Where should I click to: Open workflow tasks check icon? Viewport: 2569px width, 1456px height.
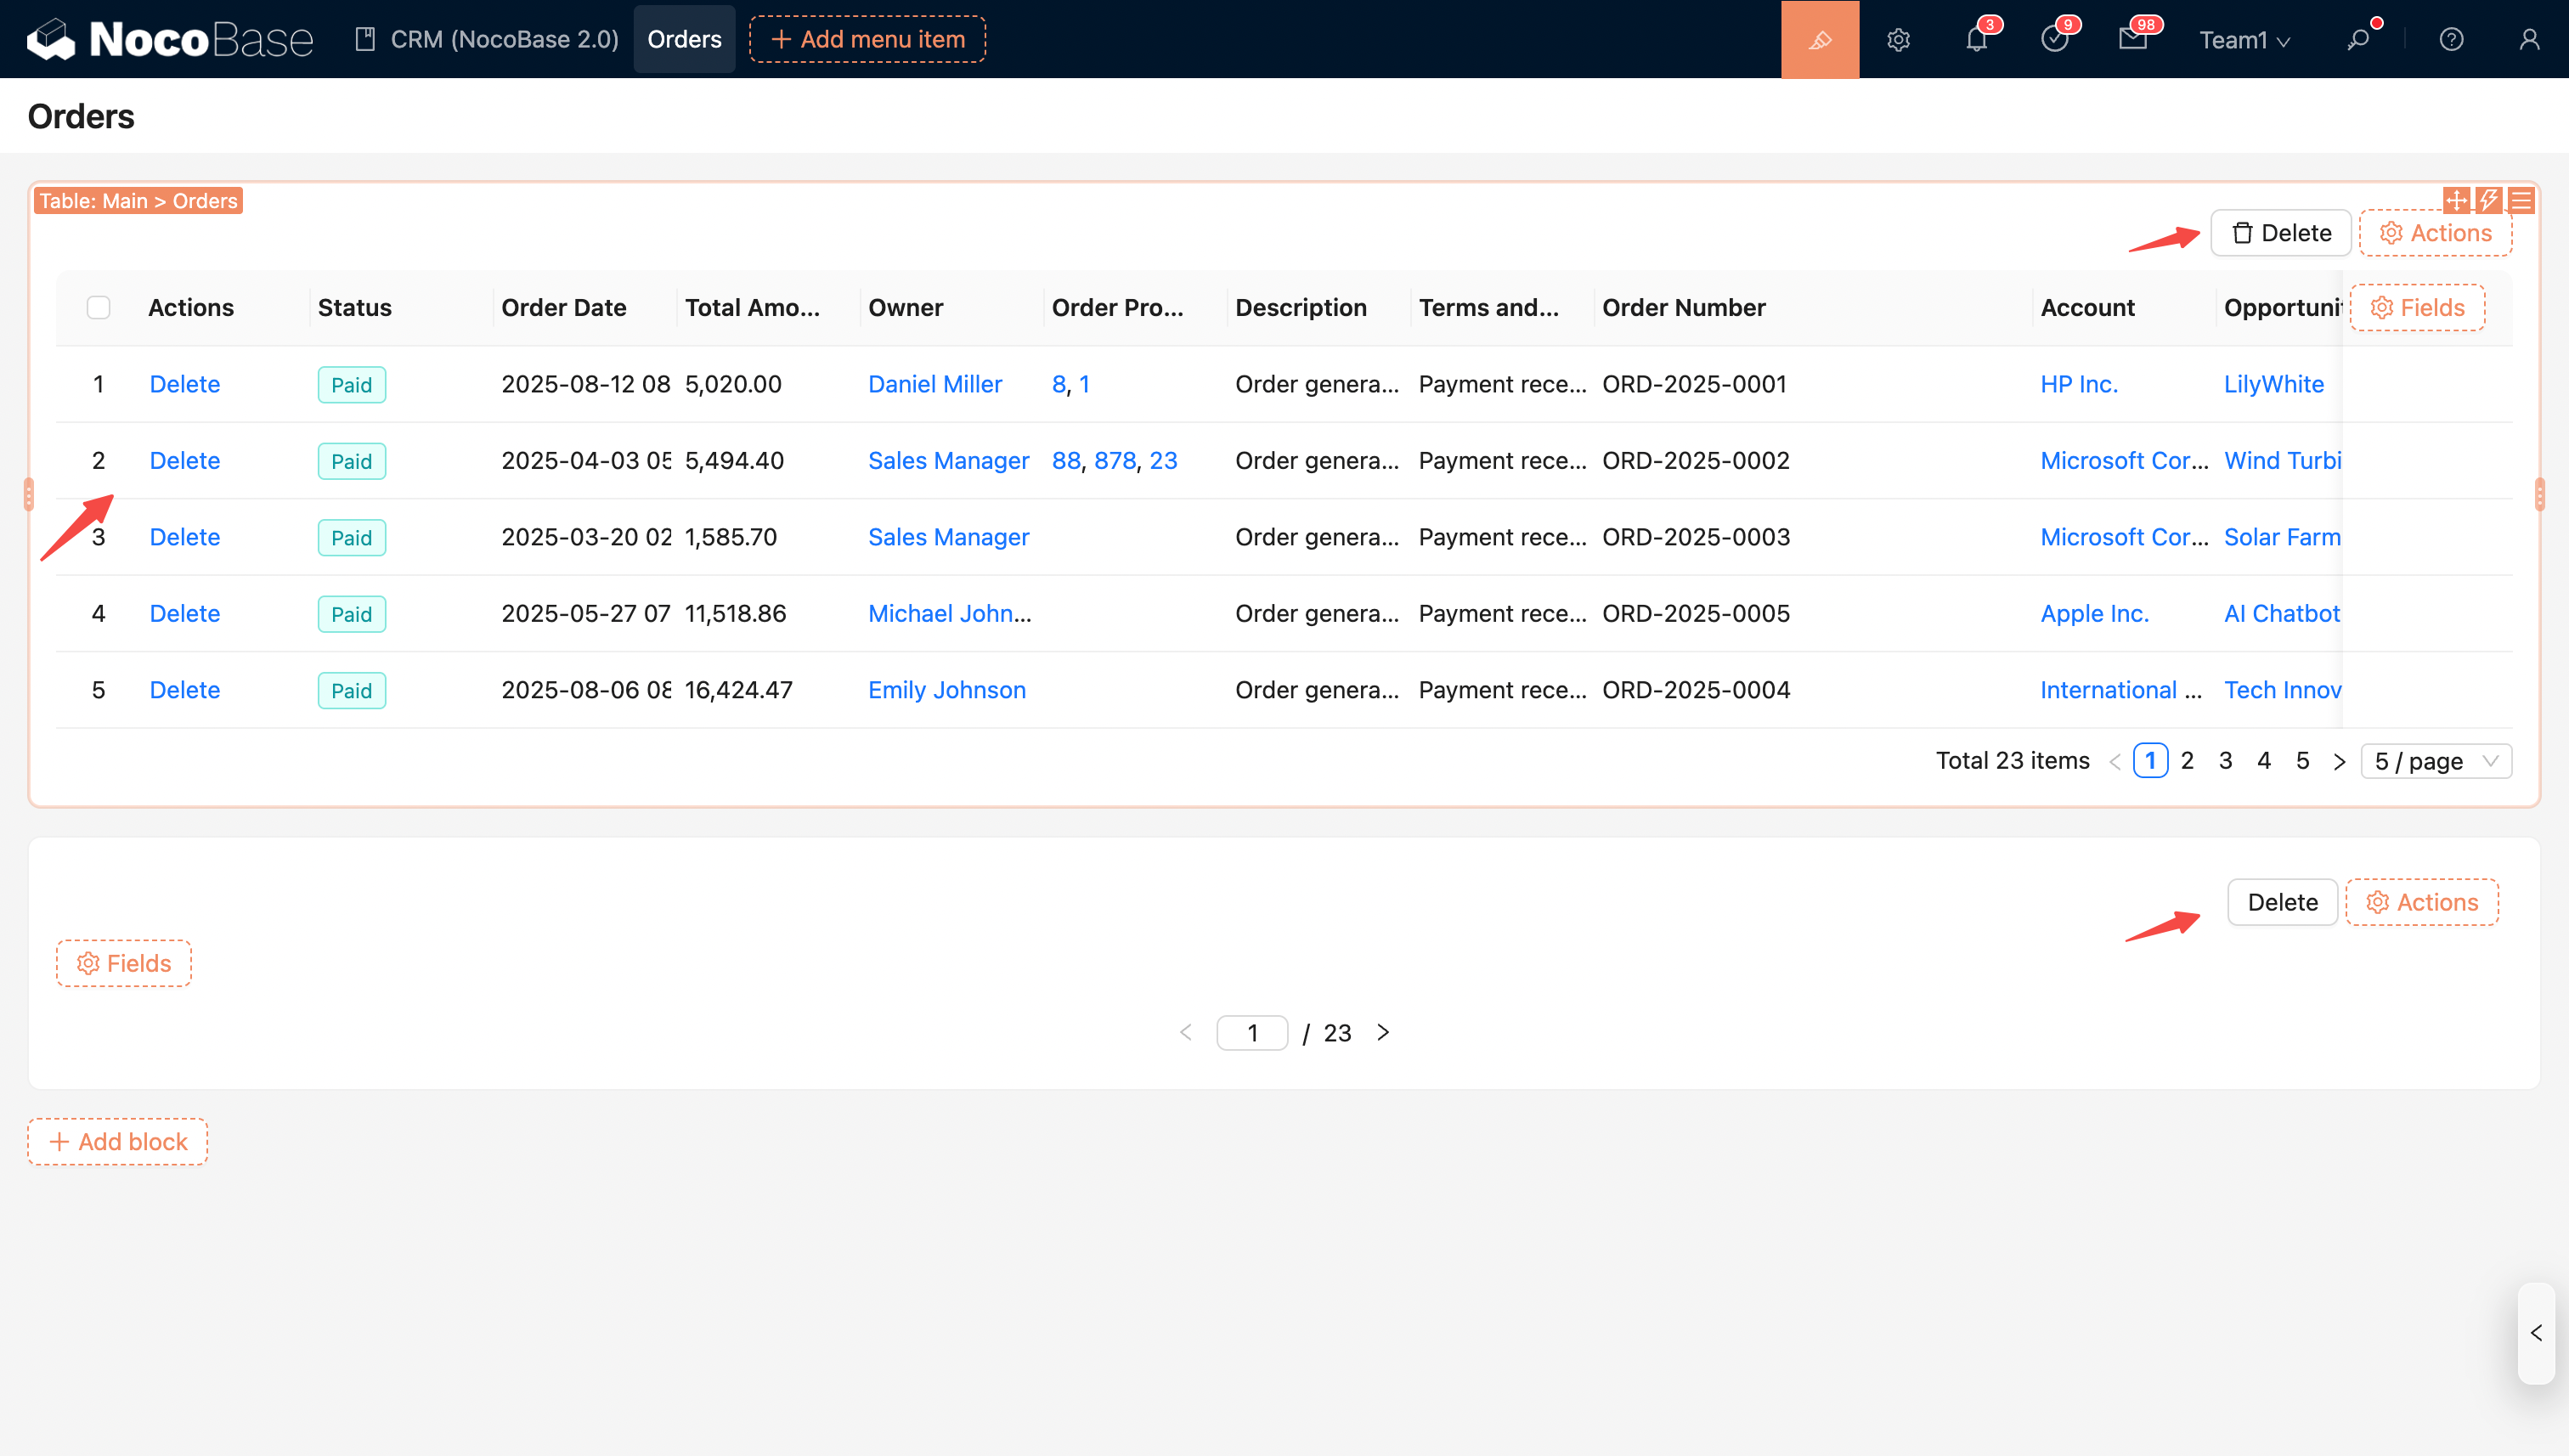pyautogui.click(x=2054, y=40)
